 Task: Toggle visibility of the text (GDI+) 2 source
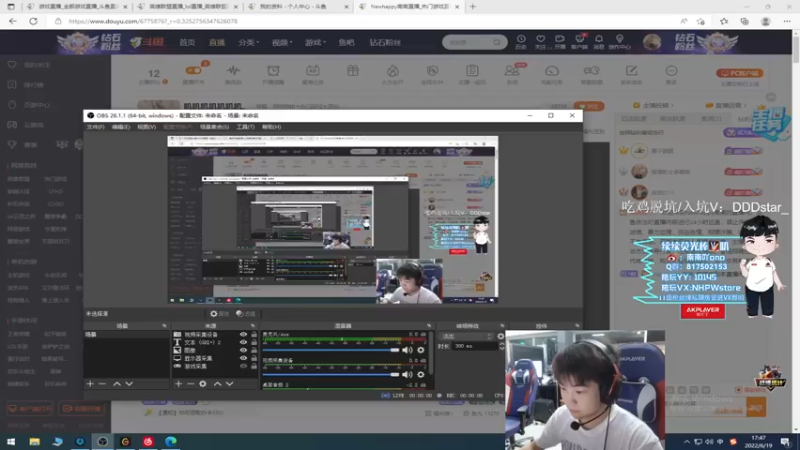[243, 342]
